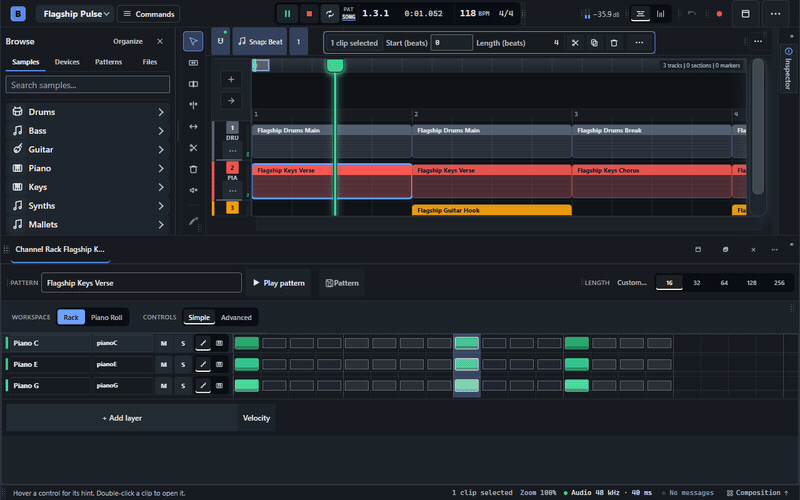Click the Pattern button
Image resolution: width=800 pixels, height=500 pixels.
tap(342, 283)
